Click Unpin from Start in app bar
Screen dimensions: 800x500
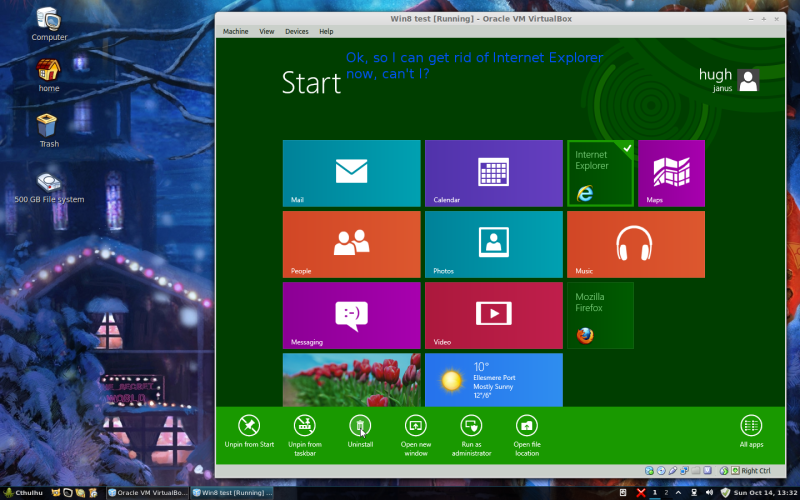coord(249,432)
